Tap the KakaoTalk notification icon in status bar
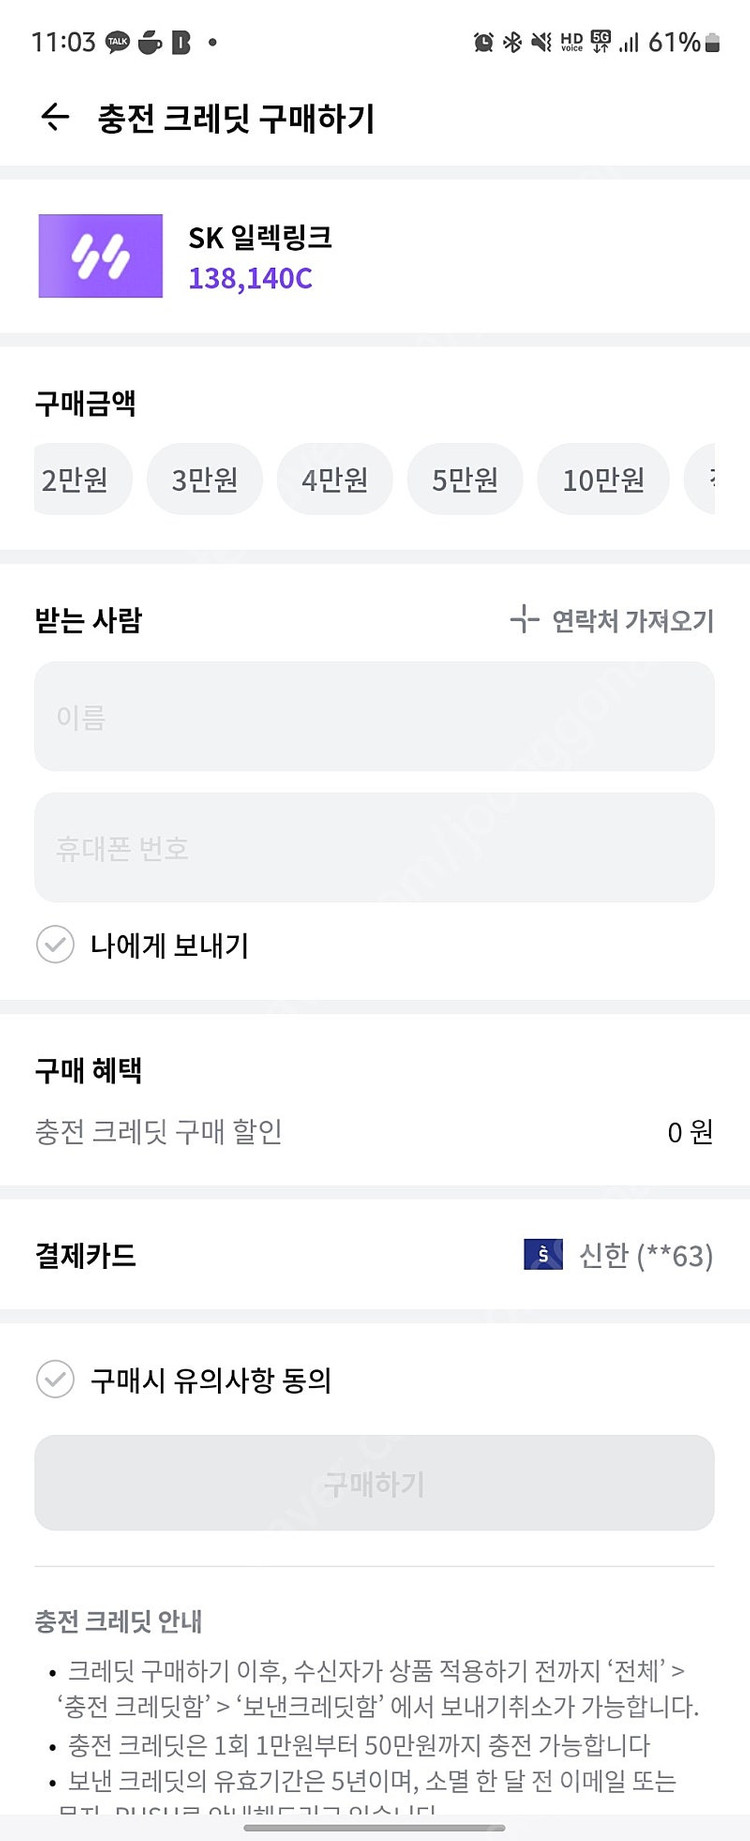The height and width of the screenshot is (1841, 750). [118, 42]
